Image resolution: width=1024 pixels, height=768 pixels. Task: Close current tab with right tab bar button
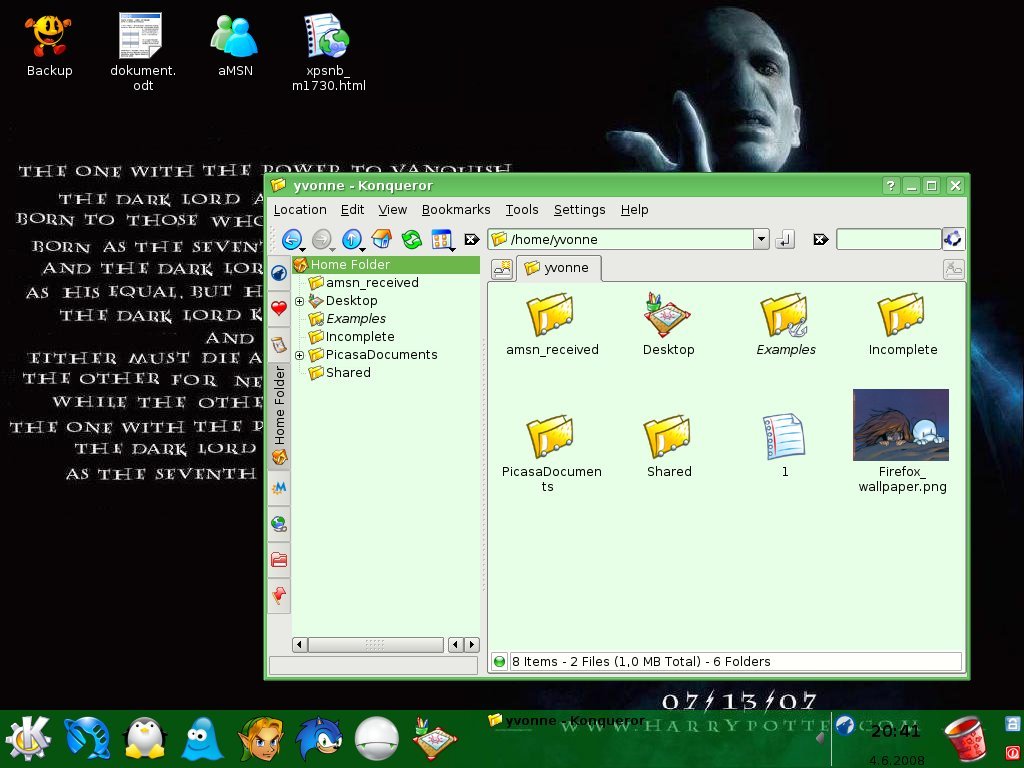tap(953, 269)
